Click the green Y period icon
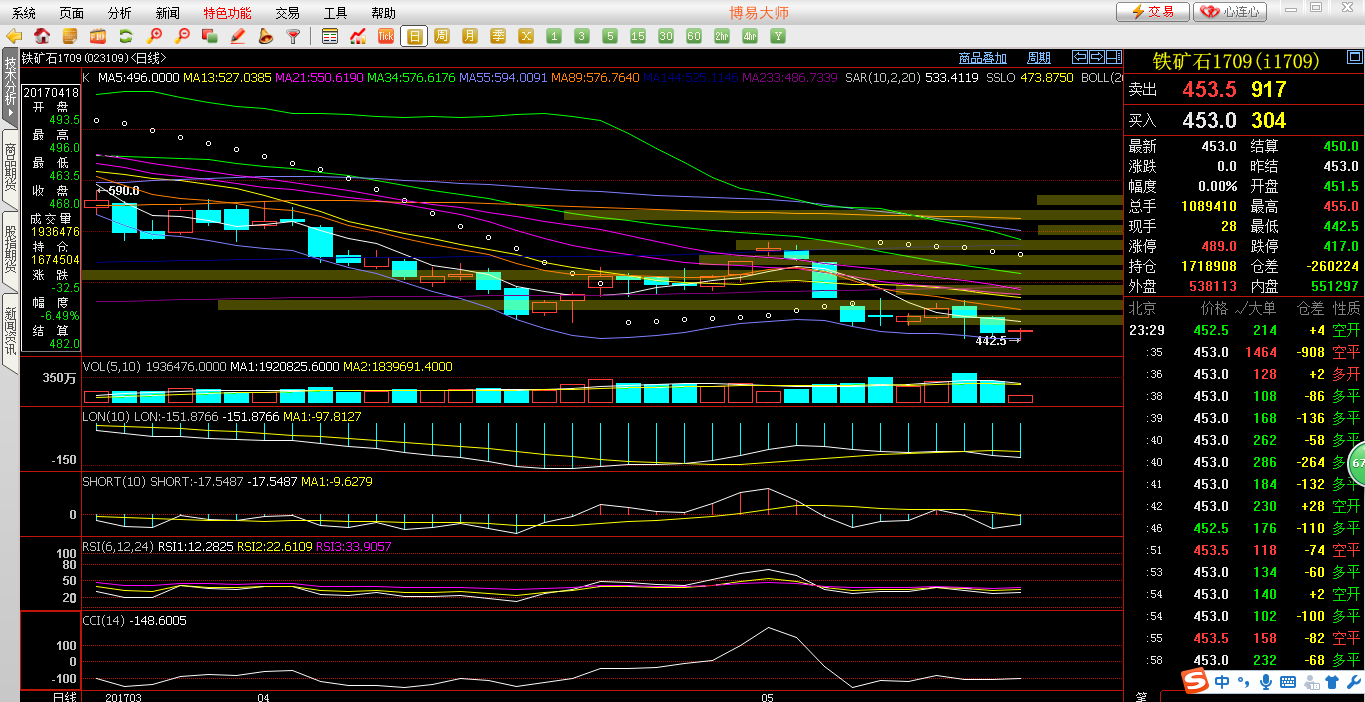The height and width of the screenshot is (702, 1365). pyautogui.click(x=778, y=36)
